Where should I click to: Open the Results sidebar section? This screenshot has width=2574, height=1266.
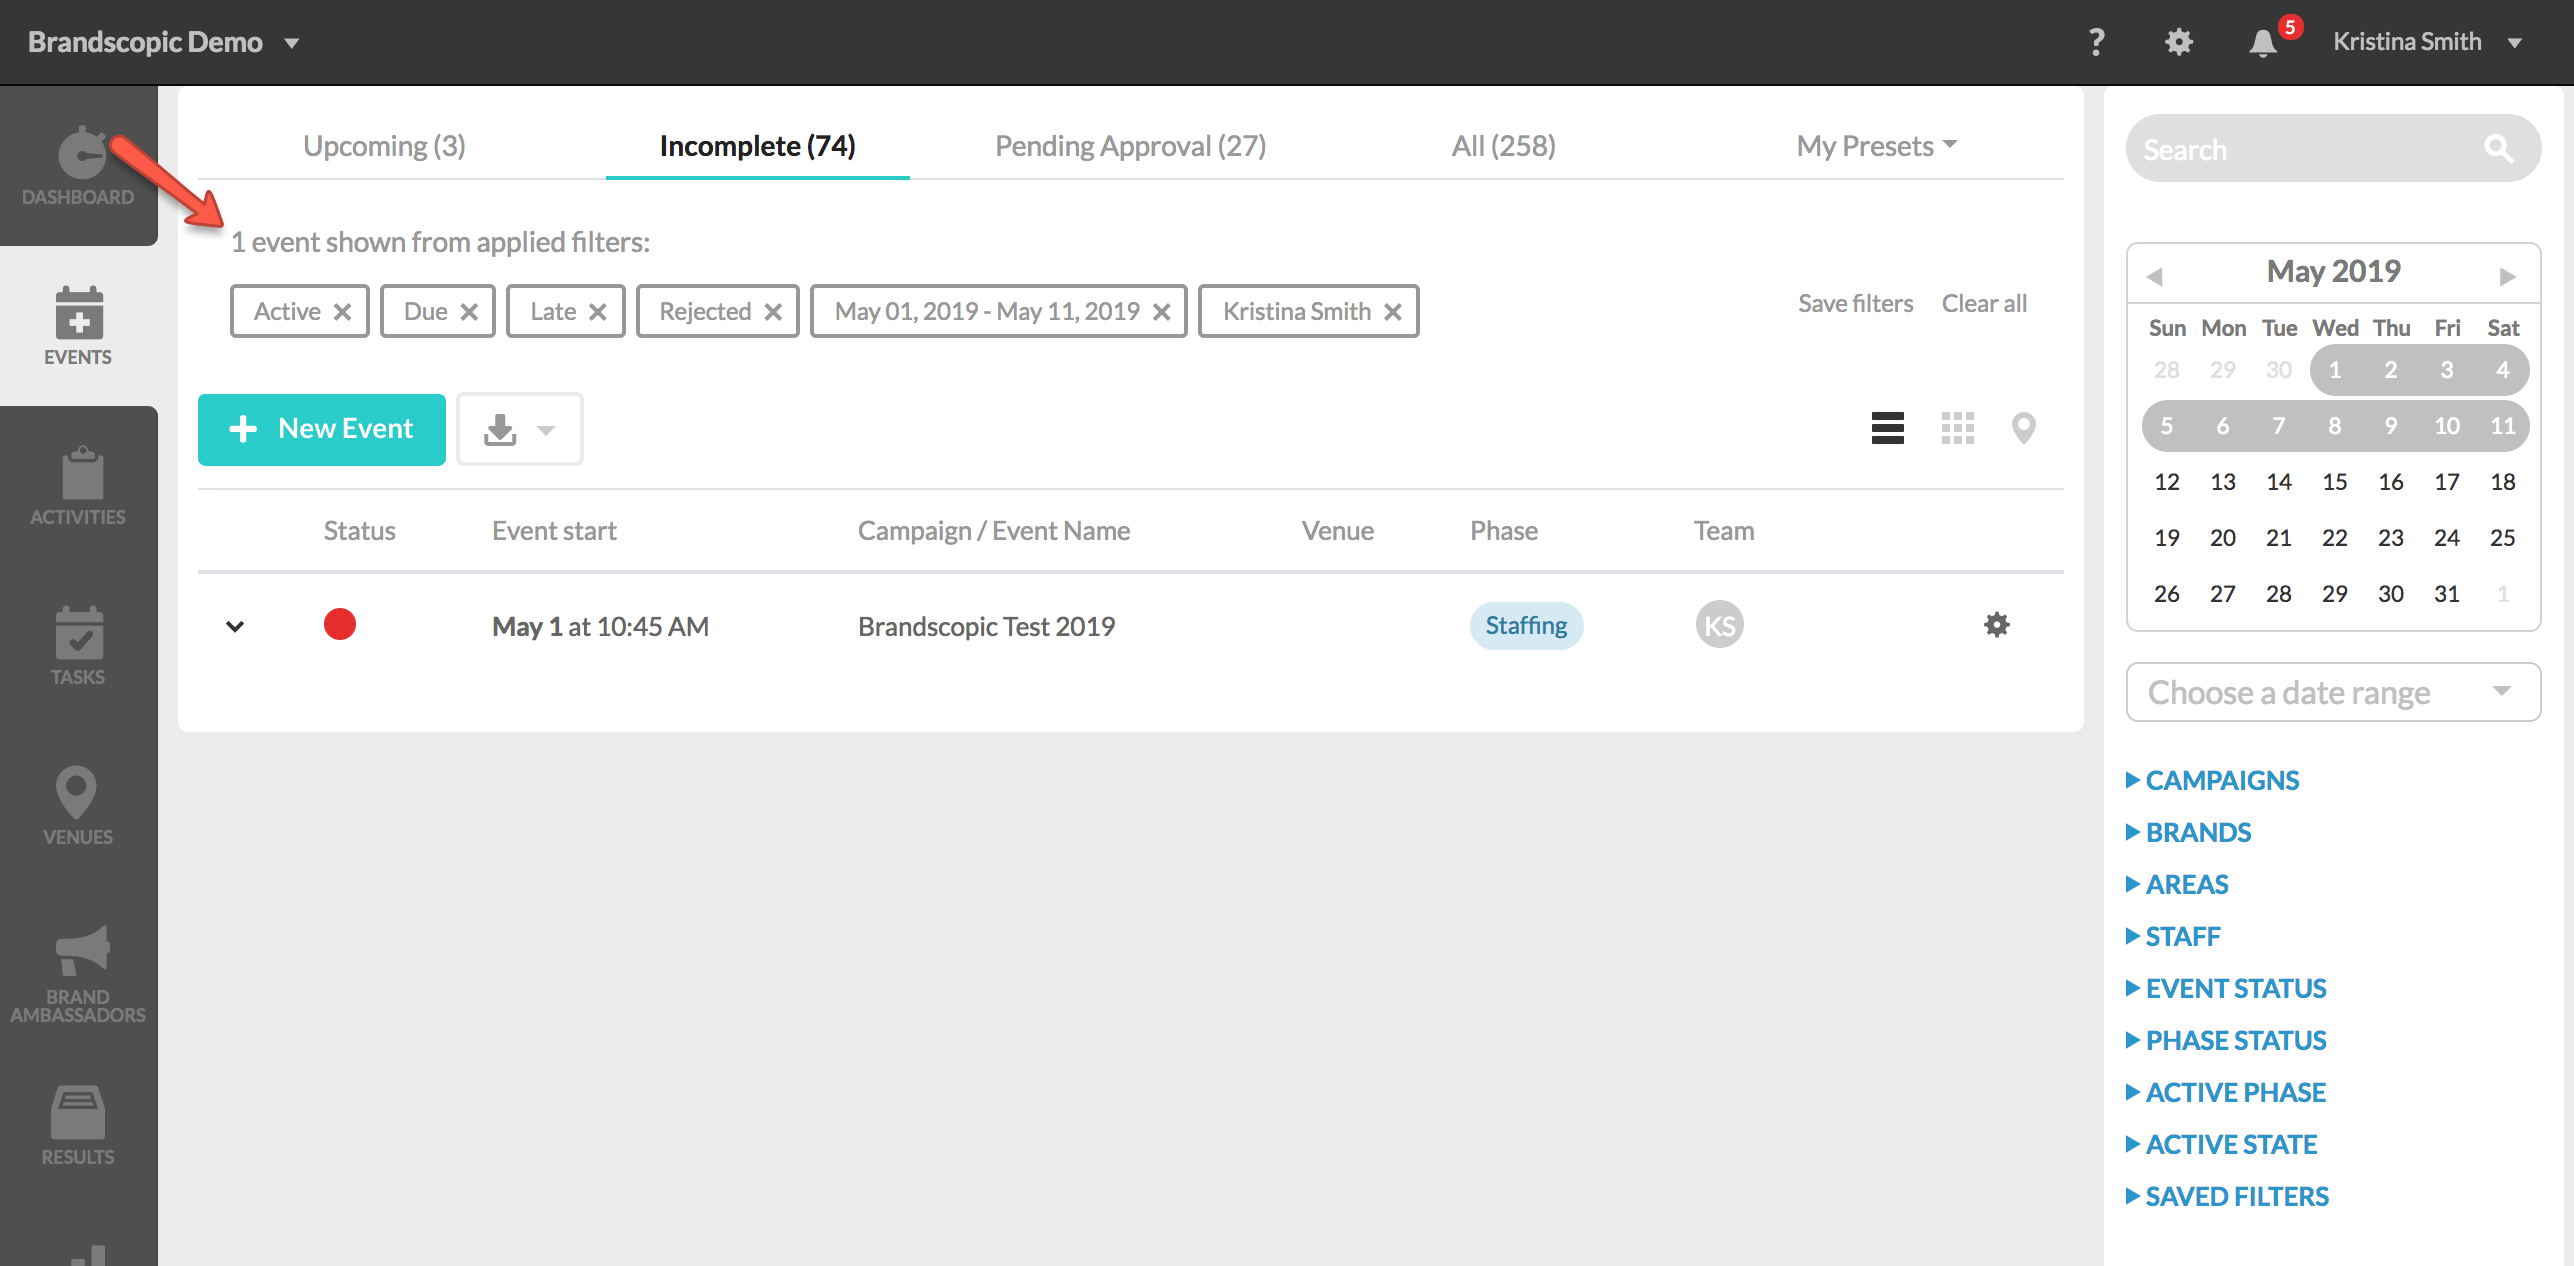coord(78,1126)
